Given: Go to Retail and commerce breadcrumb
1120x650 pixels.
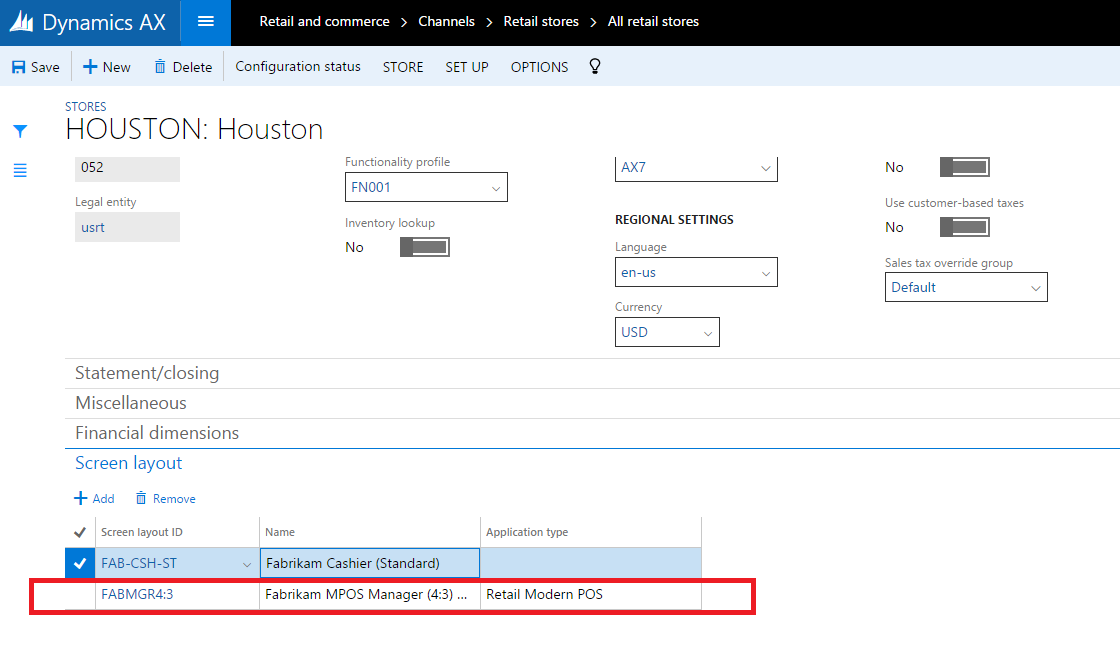Looking at the screenshot, I should pos(324,21).
